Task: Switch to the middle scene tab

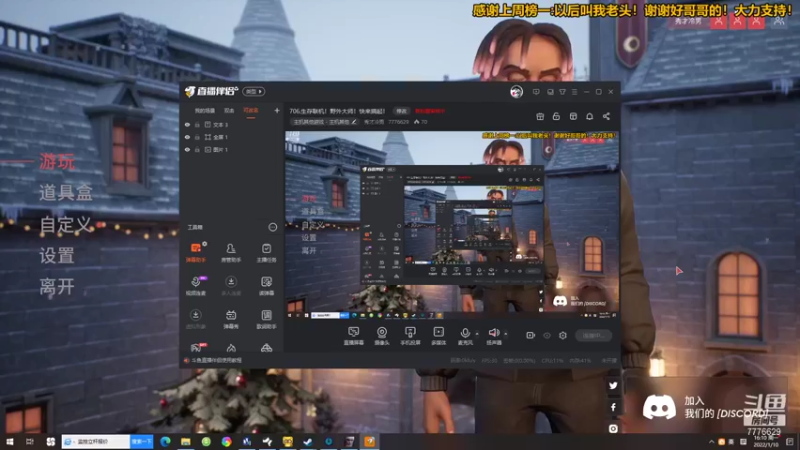Action: click(x=229, y=110)
